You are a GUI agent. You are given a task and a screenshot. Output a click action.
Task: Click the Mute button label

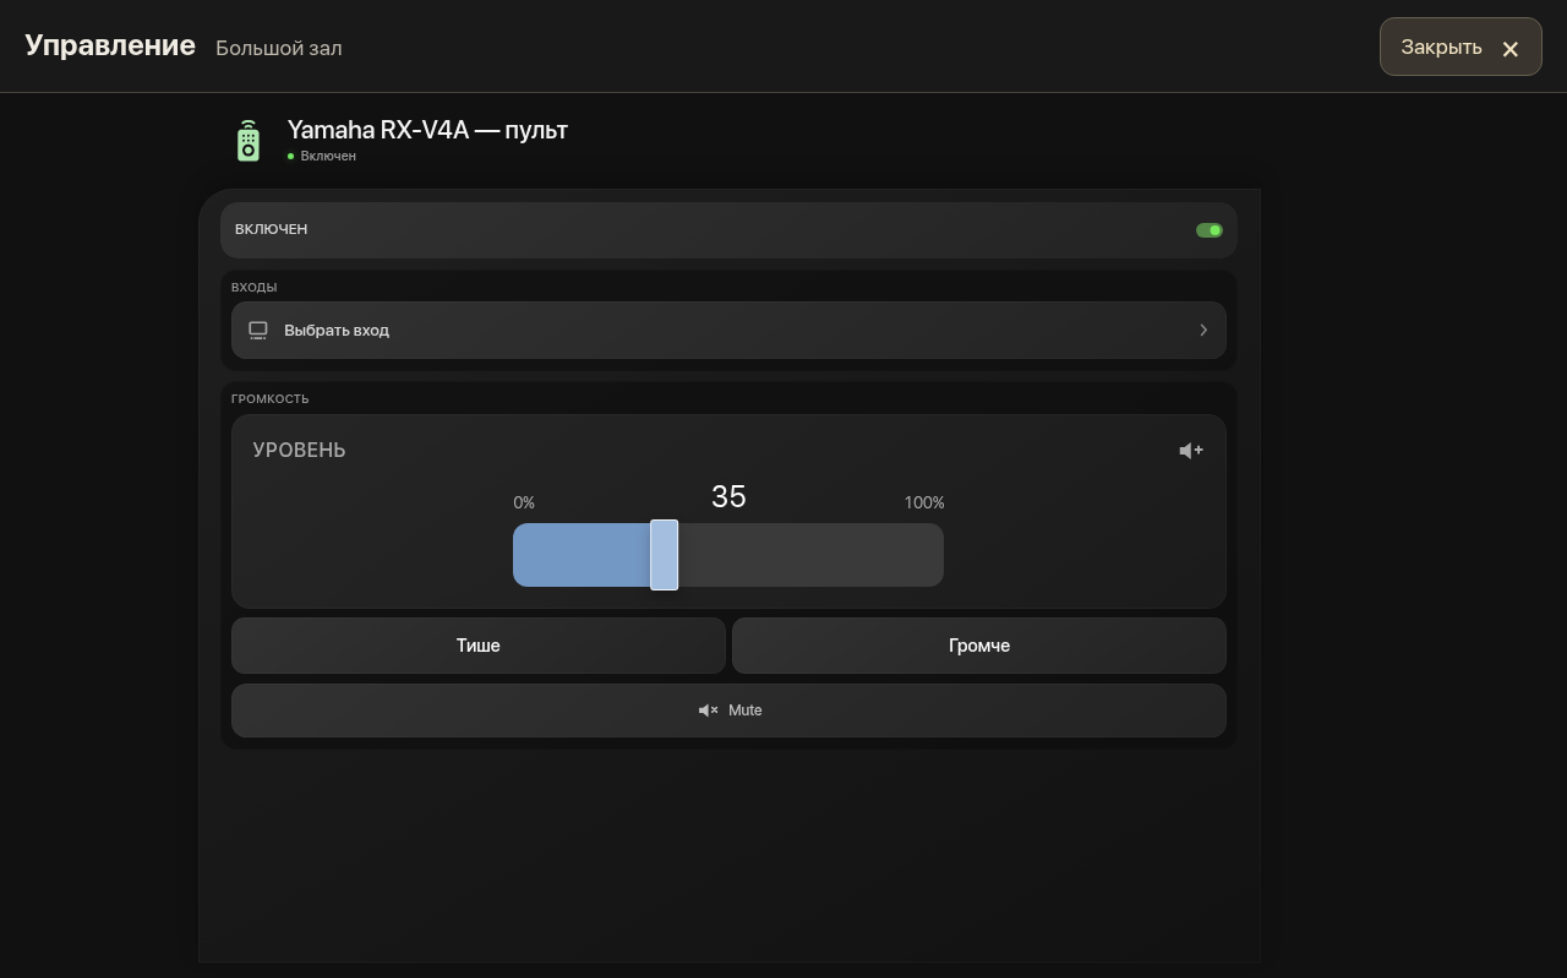tap(745, 710)
